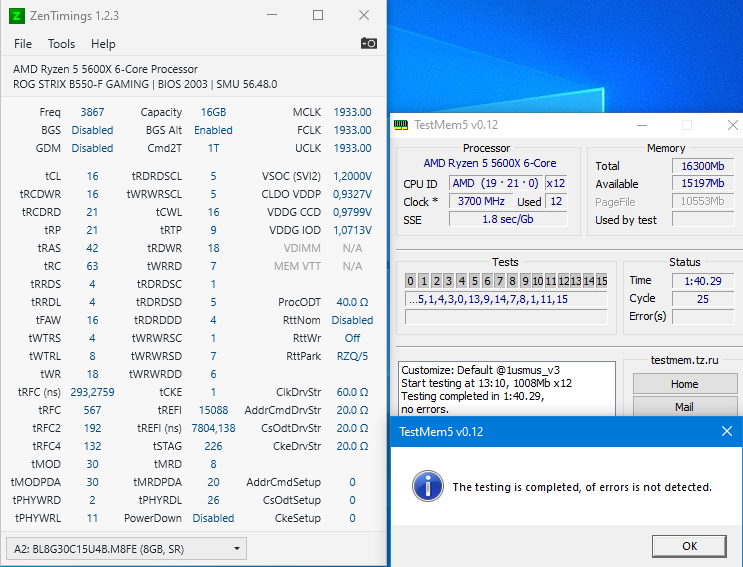Click the tSTAG value 226
The height and width of the screenshot is (567, 743).
[x=213, y=446]
